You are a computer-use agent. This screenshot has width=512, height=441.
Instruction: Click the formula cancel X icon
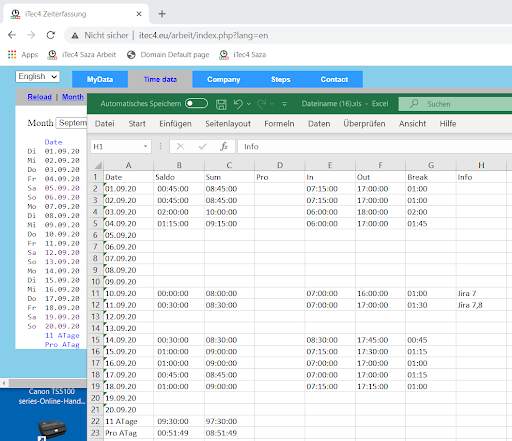click(180, 147)
